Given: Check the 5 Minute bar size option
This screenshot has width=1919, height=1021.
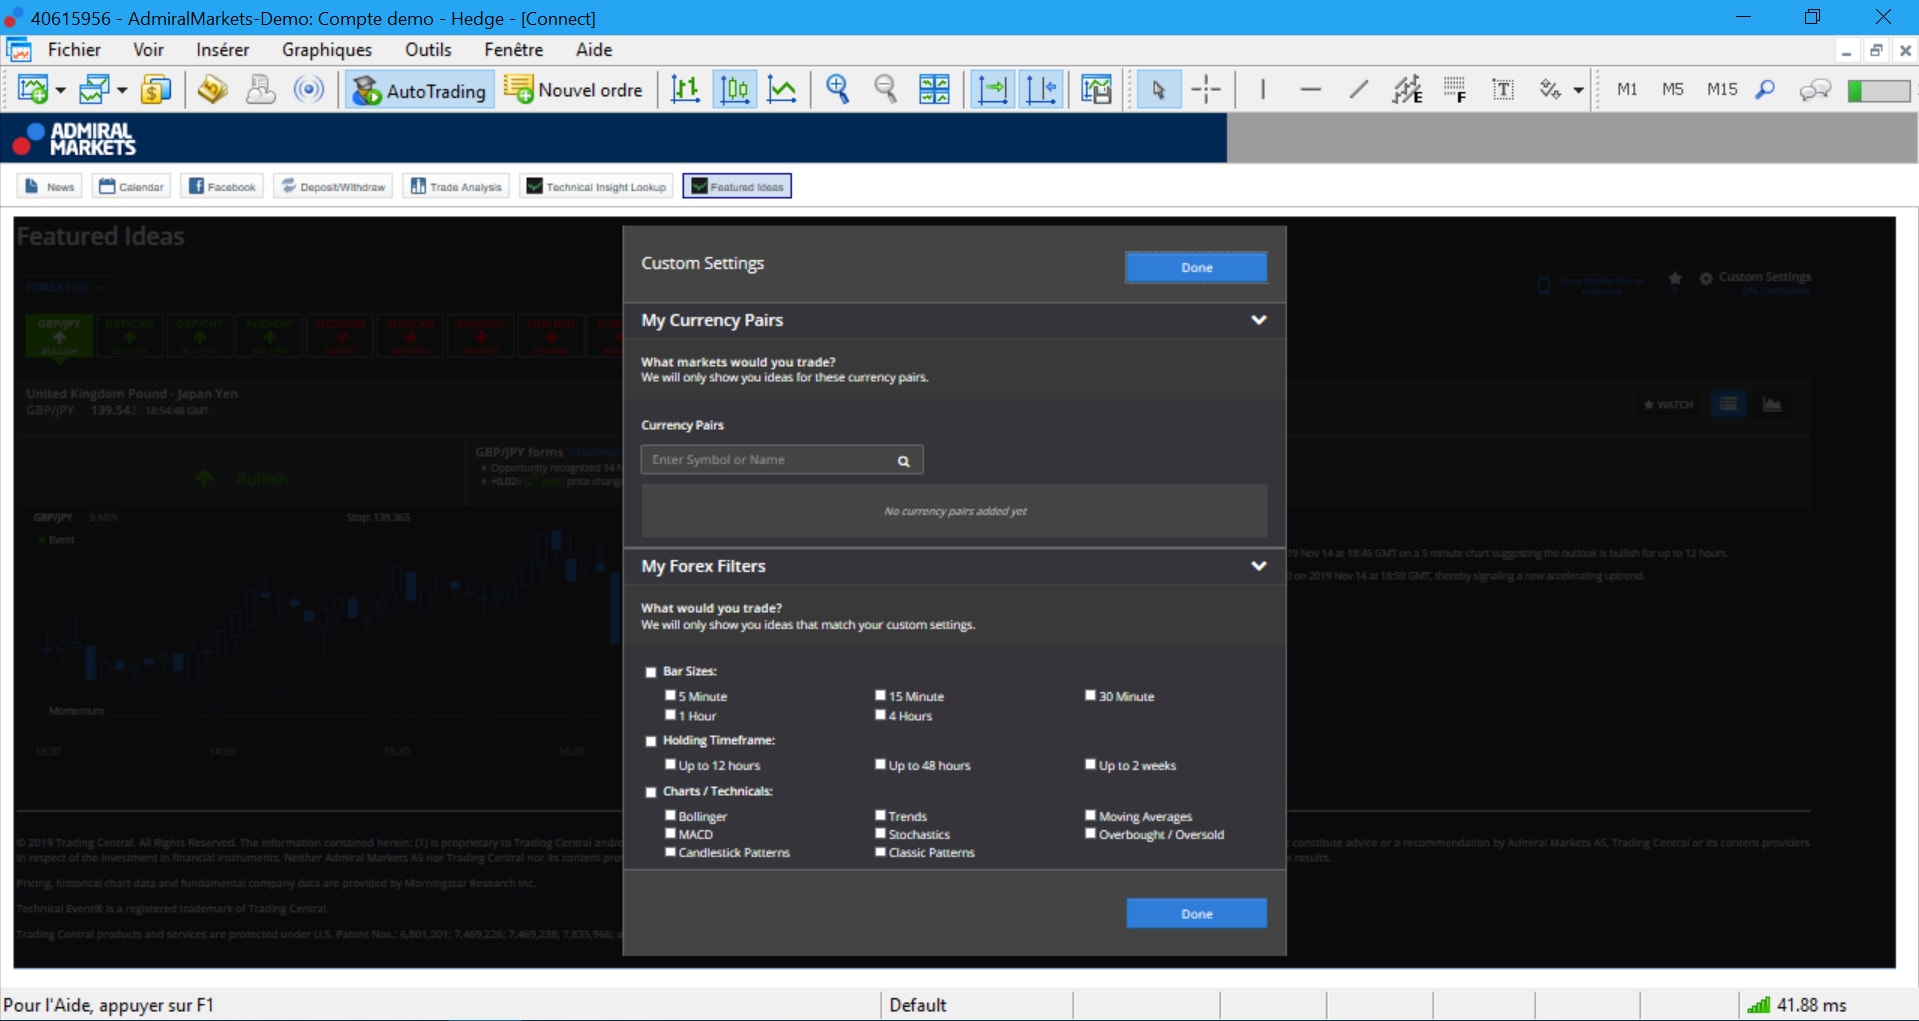Looking at the screenshot, I should click(670, 695).
